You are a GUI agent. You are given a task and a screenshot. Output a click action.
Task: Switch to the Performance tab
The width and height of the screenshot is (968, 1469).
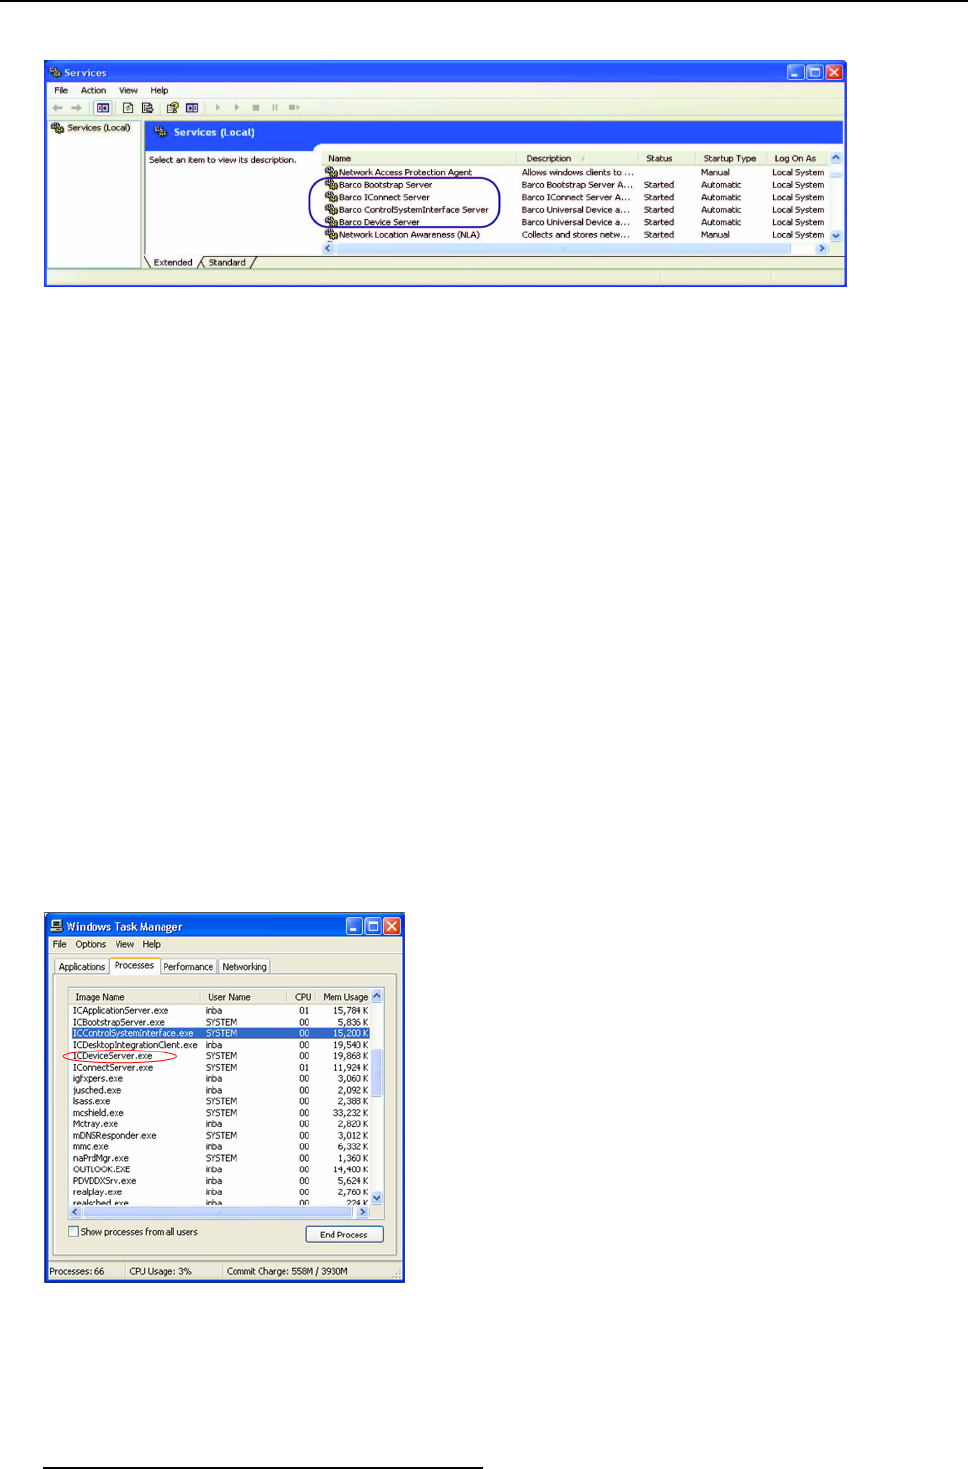[x=188, y=967]
